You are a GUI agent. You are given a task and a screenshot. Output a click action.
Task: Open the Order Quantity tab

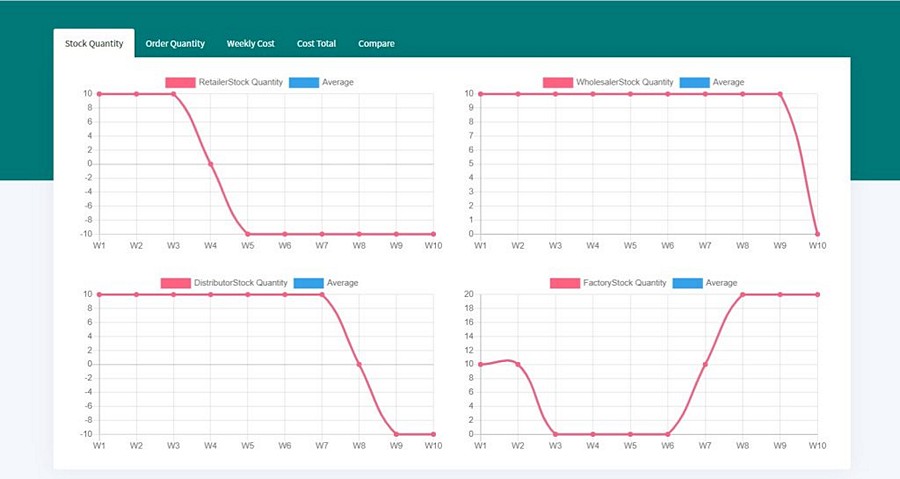tap(175, 44)
